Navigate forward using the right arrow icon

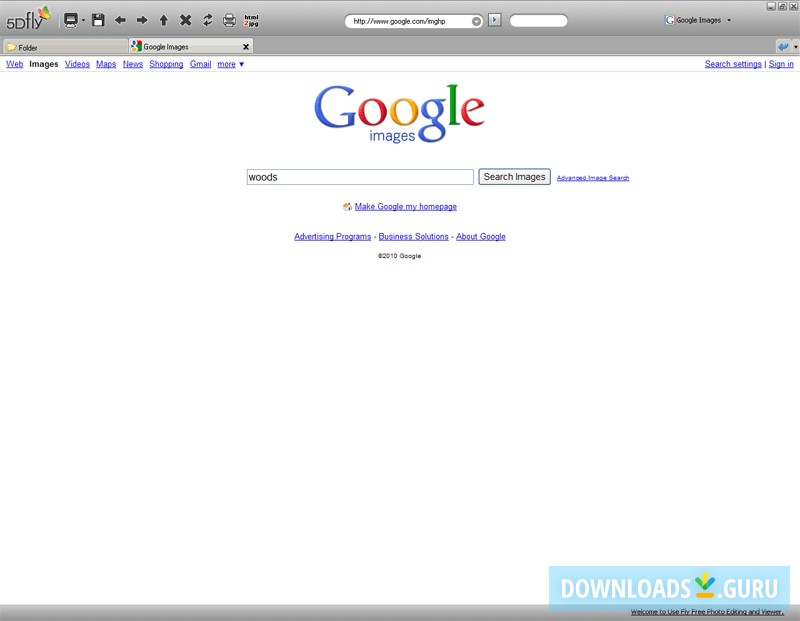click(x=142, y=19)
